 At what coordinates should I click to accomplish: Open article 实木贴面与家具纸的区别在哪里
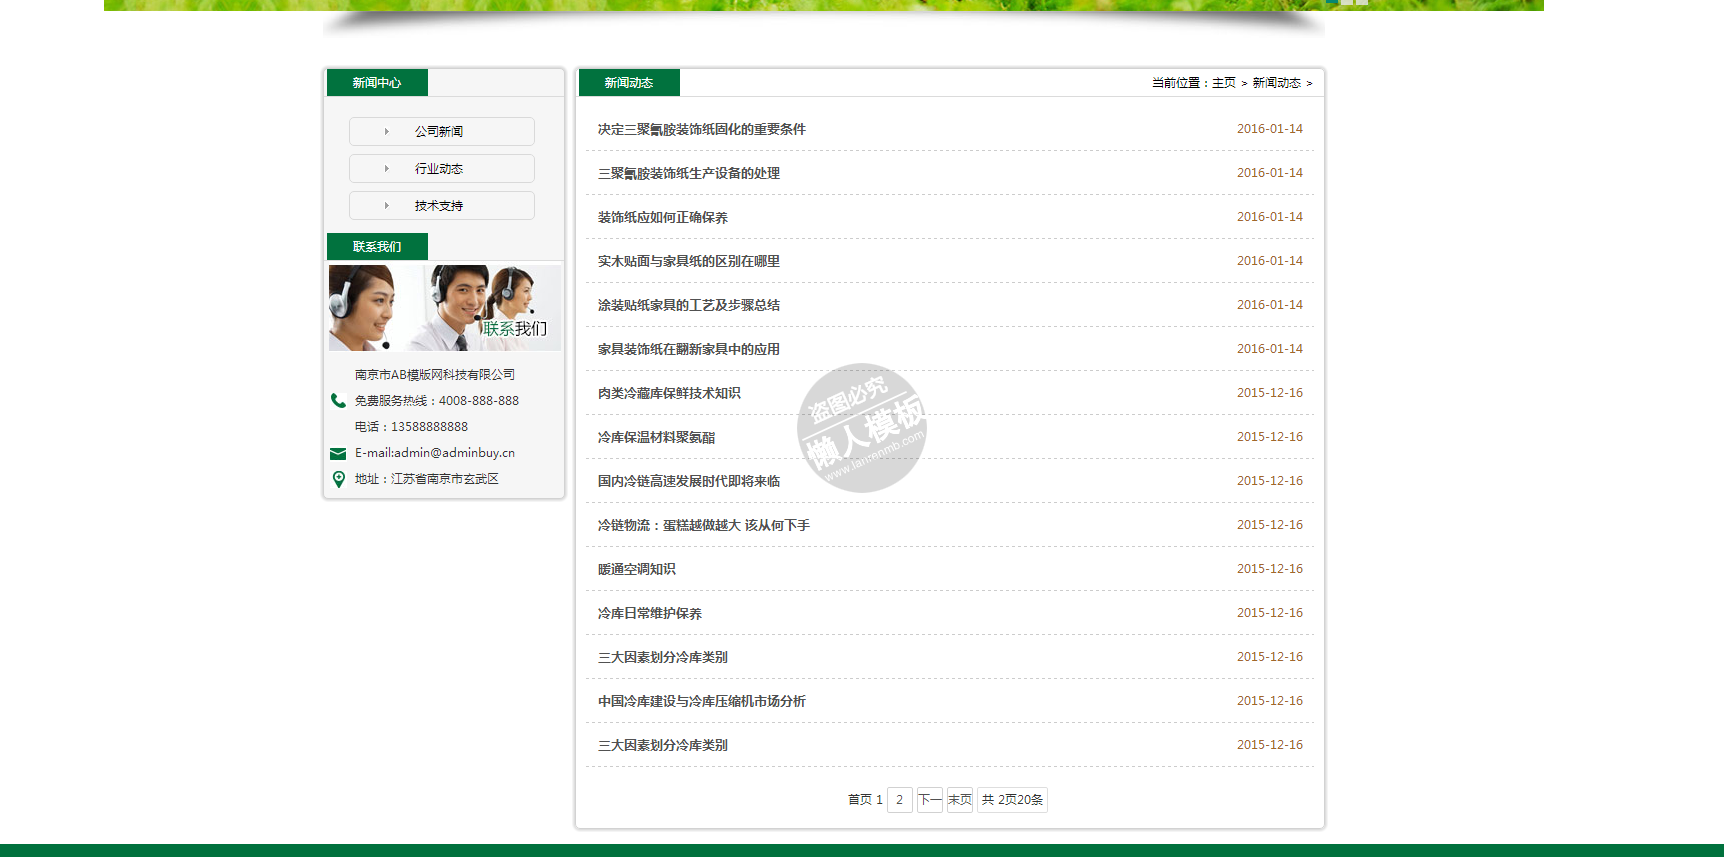click(688, 262)
